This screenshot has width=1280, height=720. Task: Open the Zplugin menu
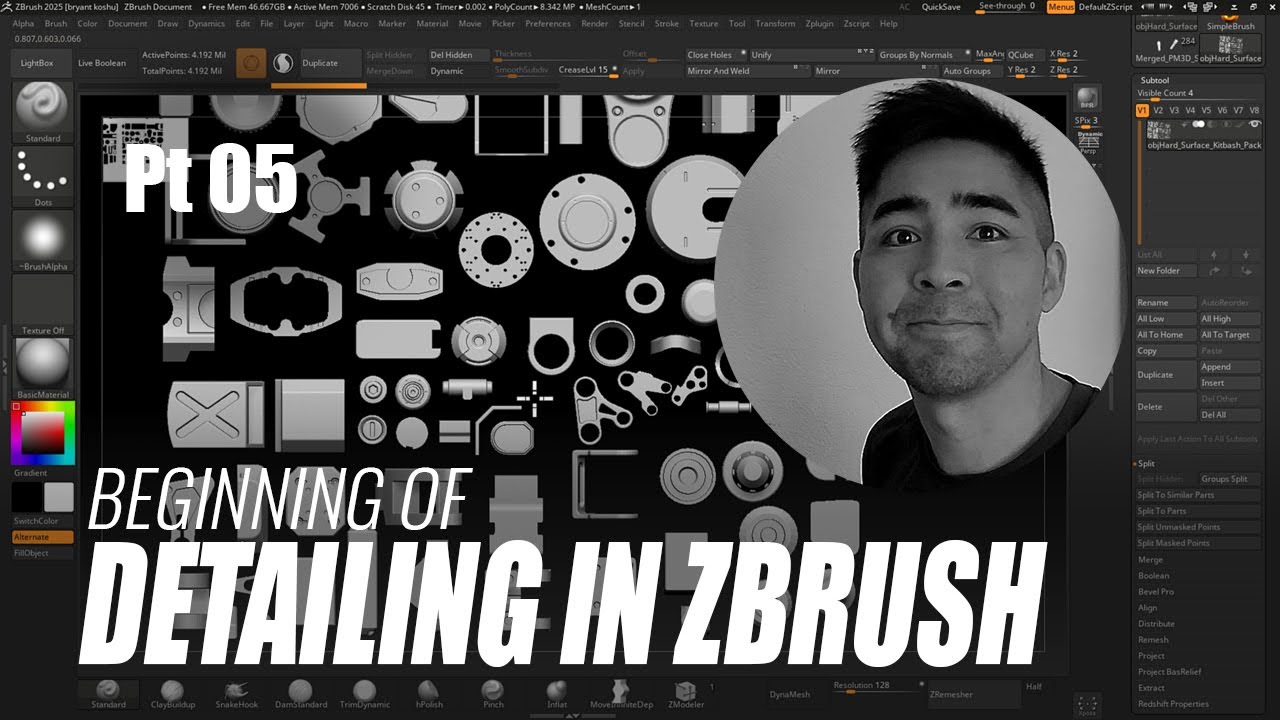[820, 23]
